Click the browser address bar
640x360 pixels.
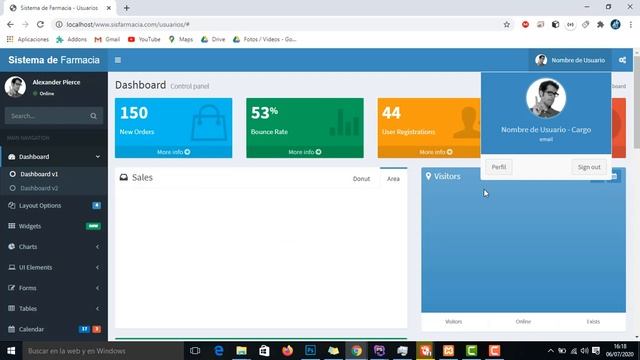click(278, 24)
